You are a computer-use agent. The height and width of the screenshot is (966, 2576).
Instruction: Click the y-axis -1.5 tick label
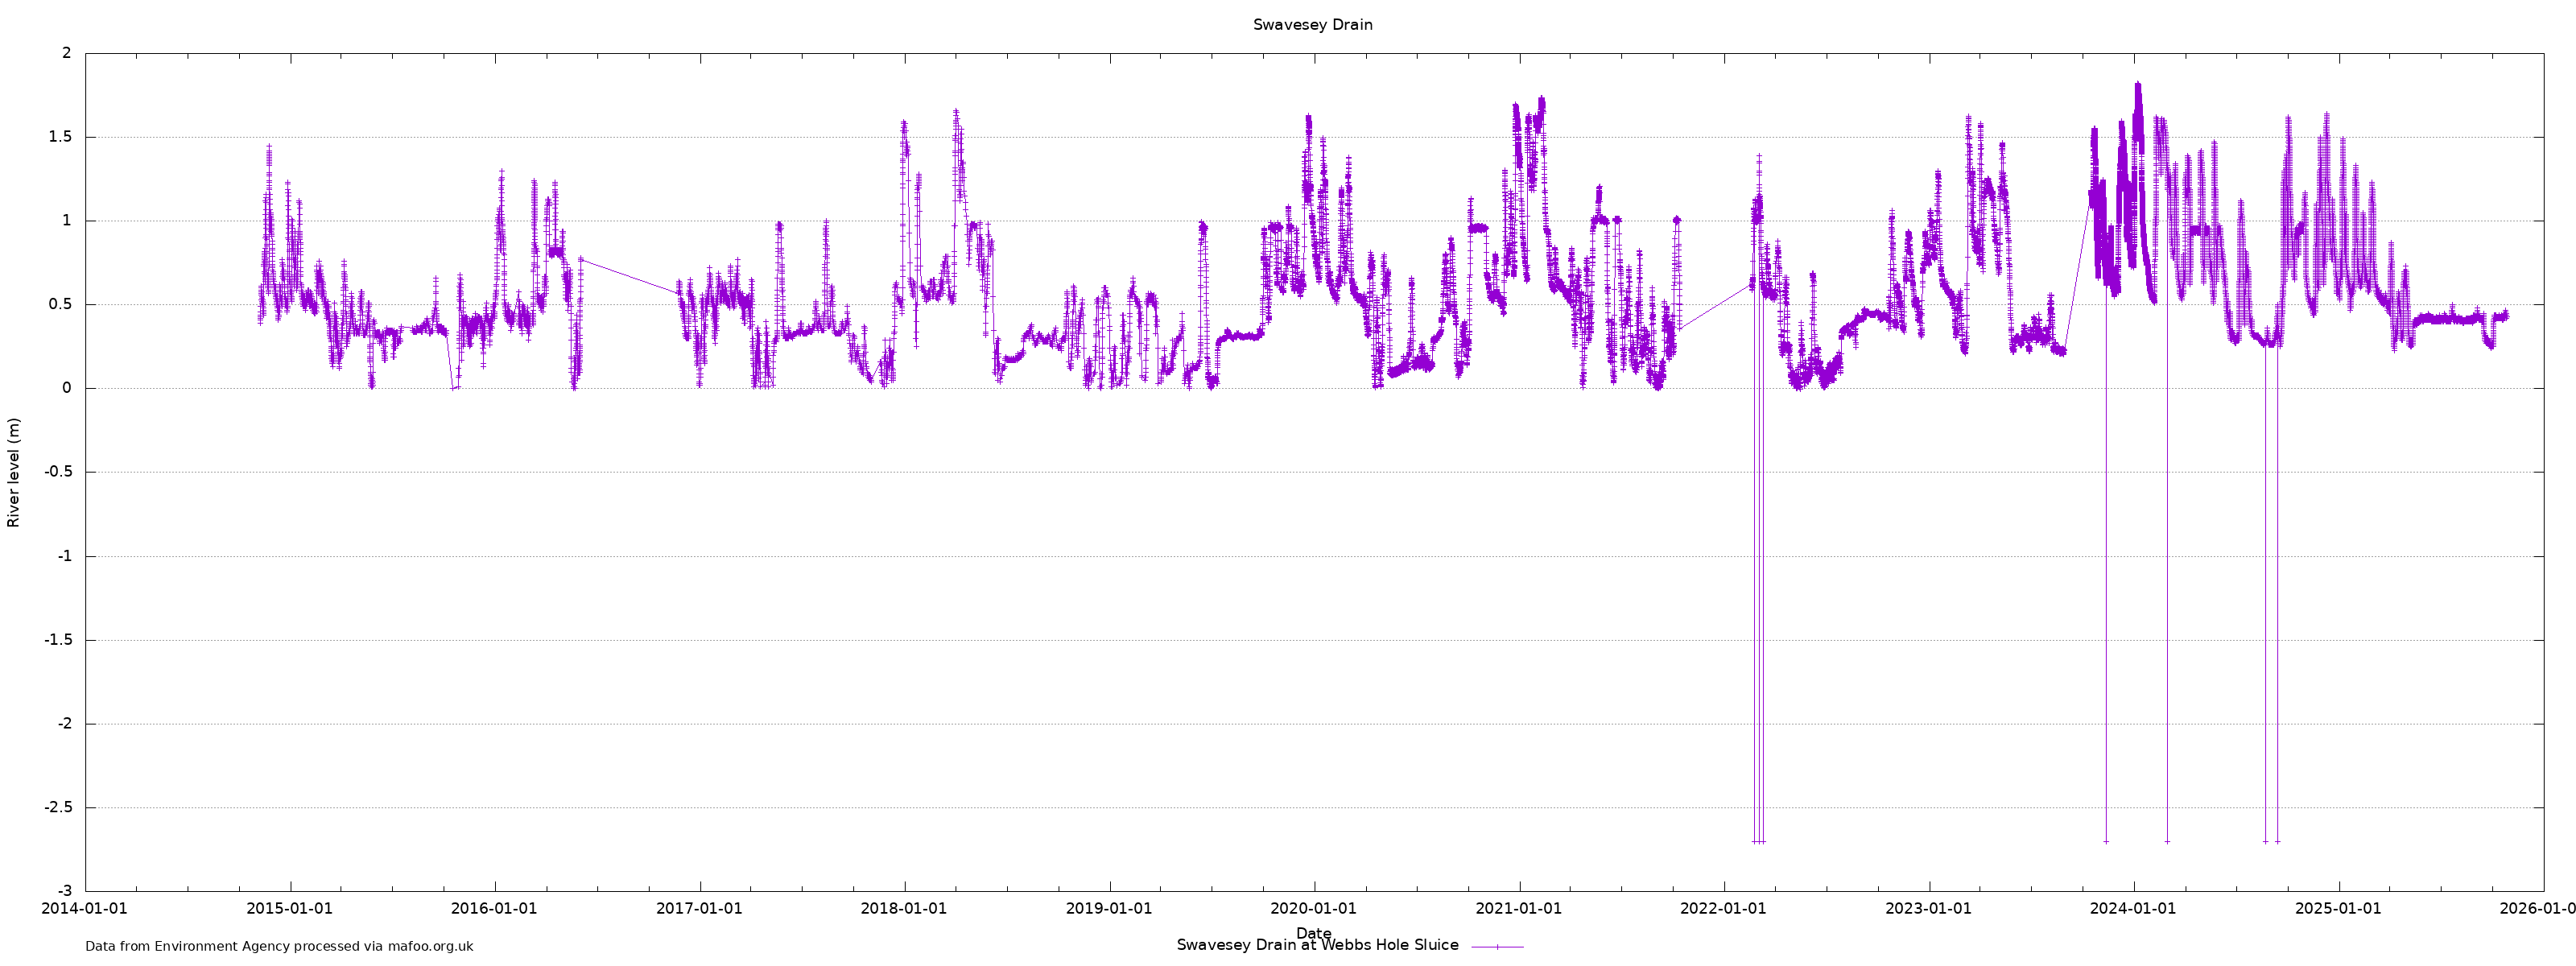pyautogui.click(x=58, y=640)
